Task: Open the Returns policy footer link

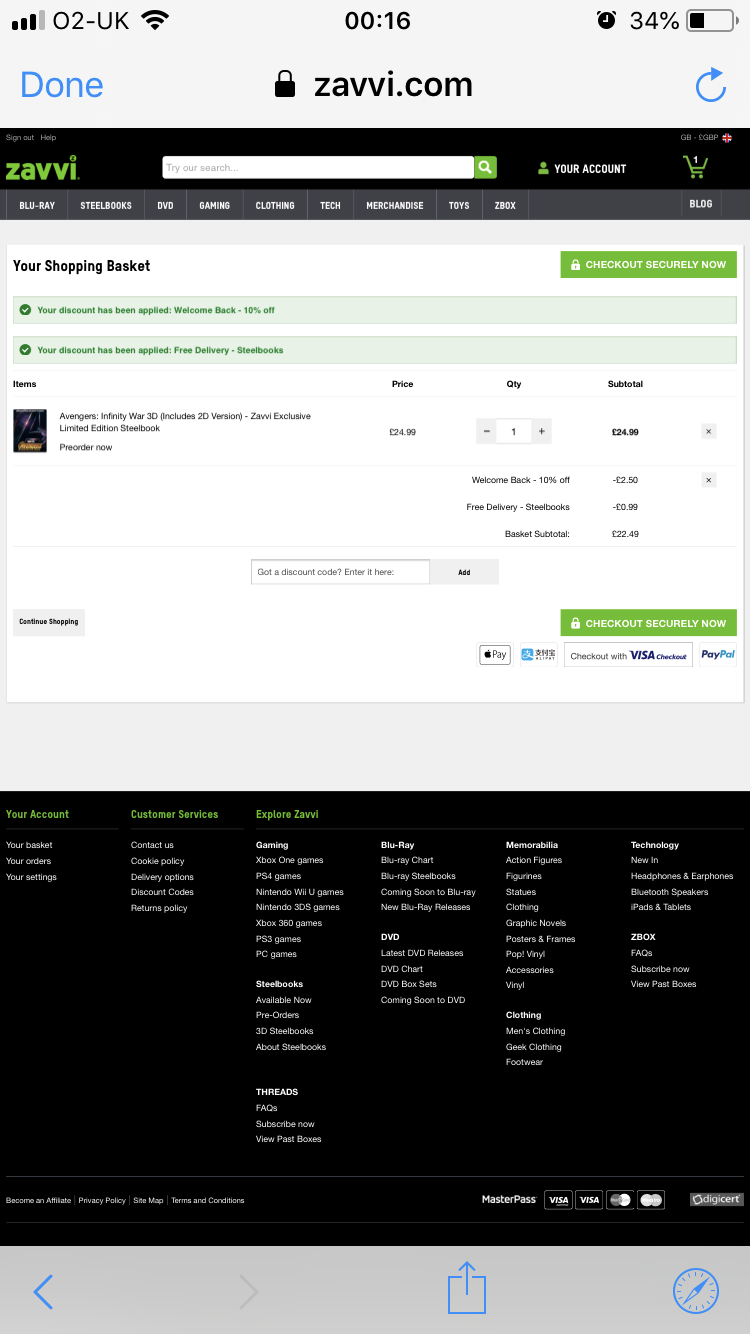Action: click(x=159, y=908)
